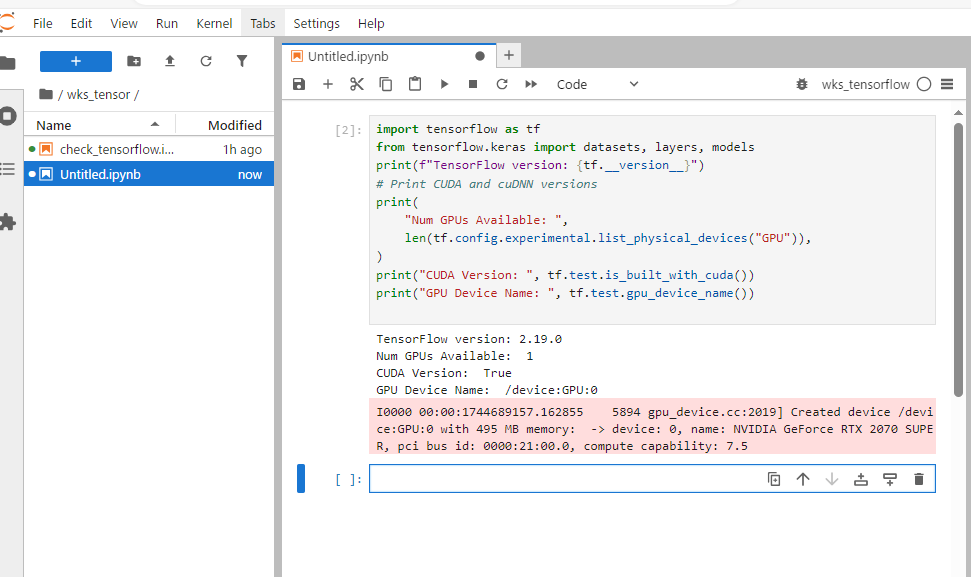This screenshot has height=577, width=971.
Task: Click the root folder icon in breadcrumb
Action: pos(46,94)
